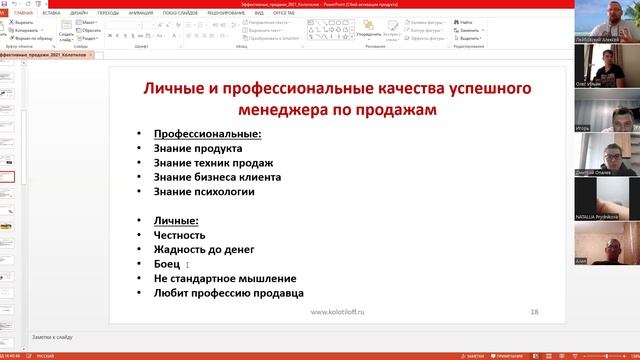Switch to ВИД ribbon tab

coord(259,13)
